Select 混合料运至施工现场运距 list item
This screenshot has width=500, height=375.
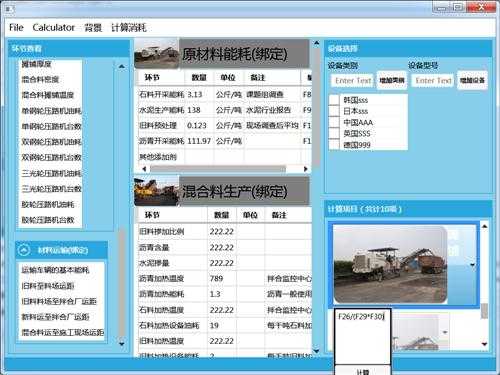pos(62,332)
